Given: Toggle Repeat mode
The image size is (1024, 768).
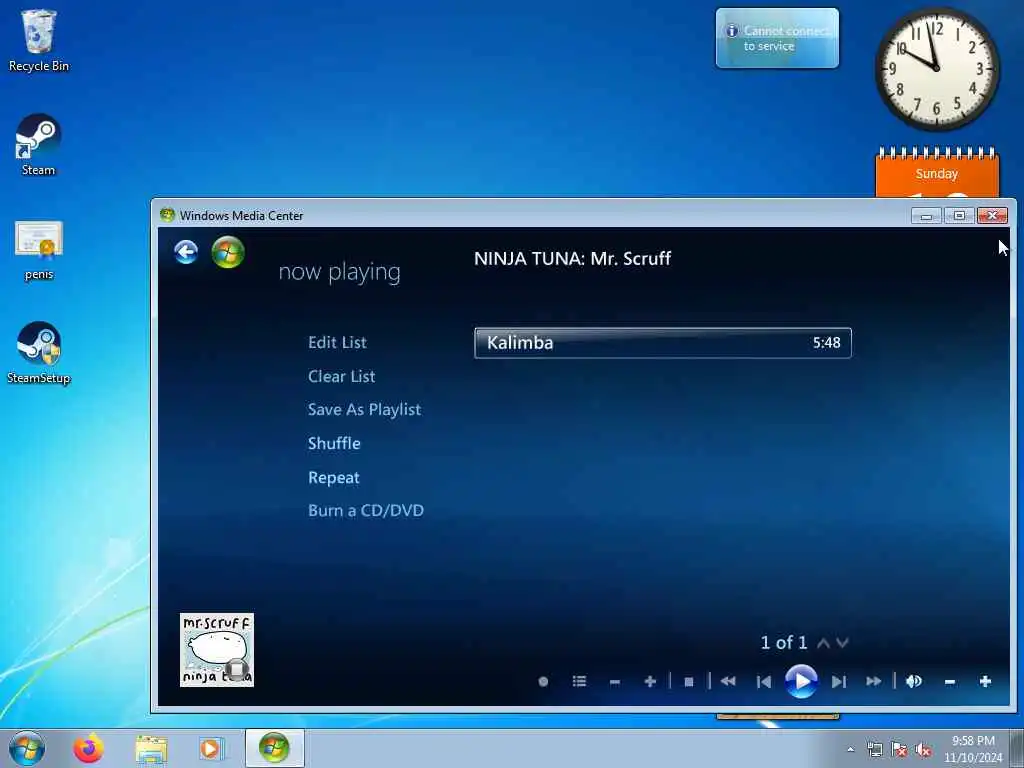Looking at the screenshot, I should click(334, 477).
